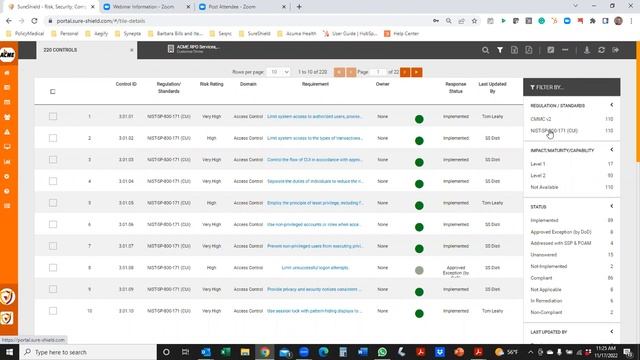The image size is (640, 360).
Task: Open the home icon in orange sidebar
Action: pos(7,73)
